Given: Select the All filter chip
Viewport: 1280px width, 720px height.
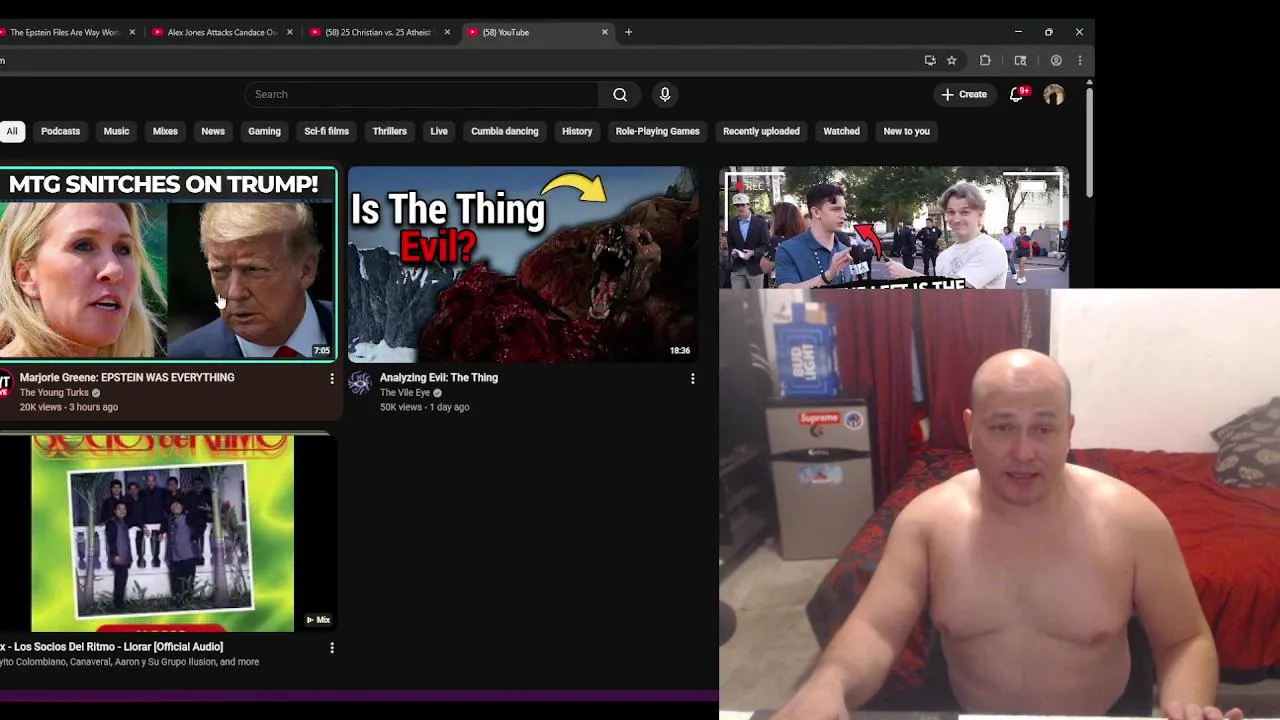Looking at the screenshot, I should tap(12, 131).
